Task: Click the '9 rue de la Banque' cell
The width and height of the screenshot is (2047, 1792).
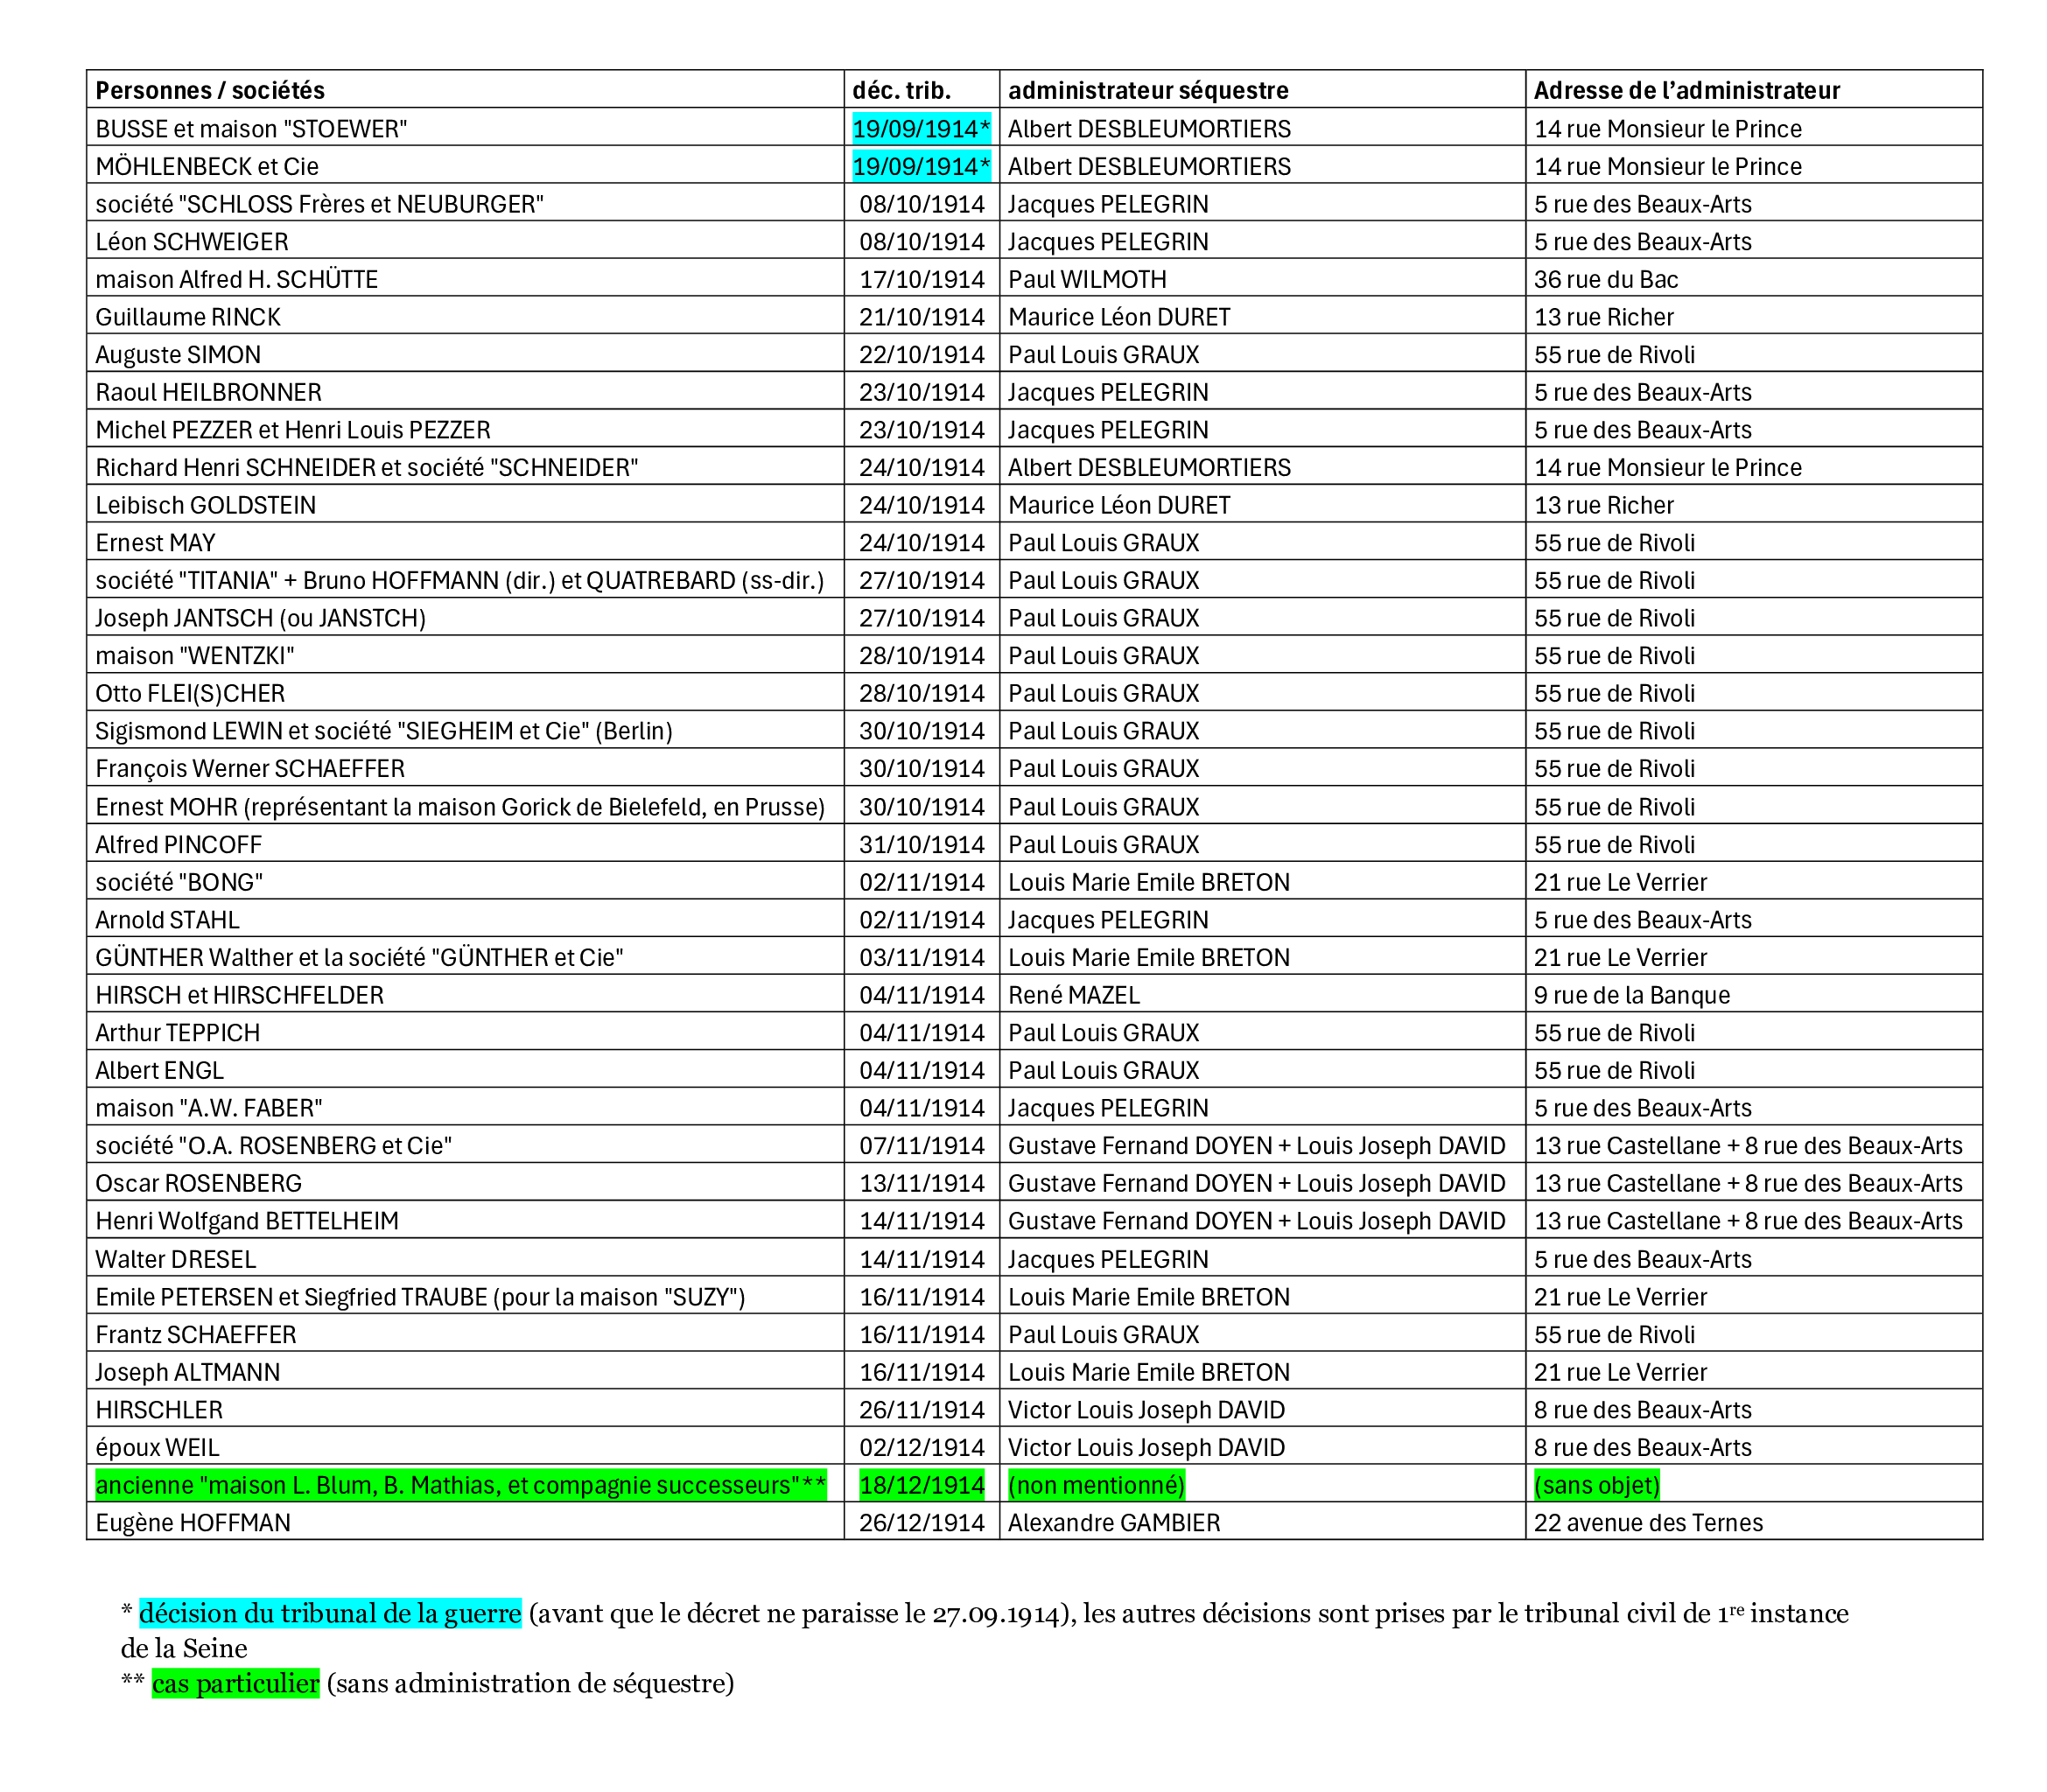Action: coord(1631,995)
